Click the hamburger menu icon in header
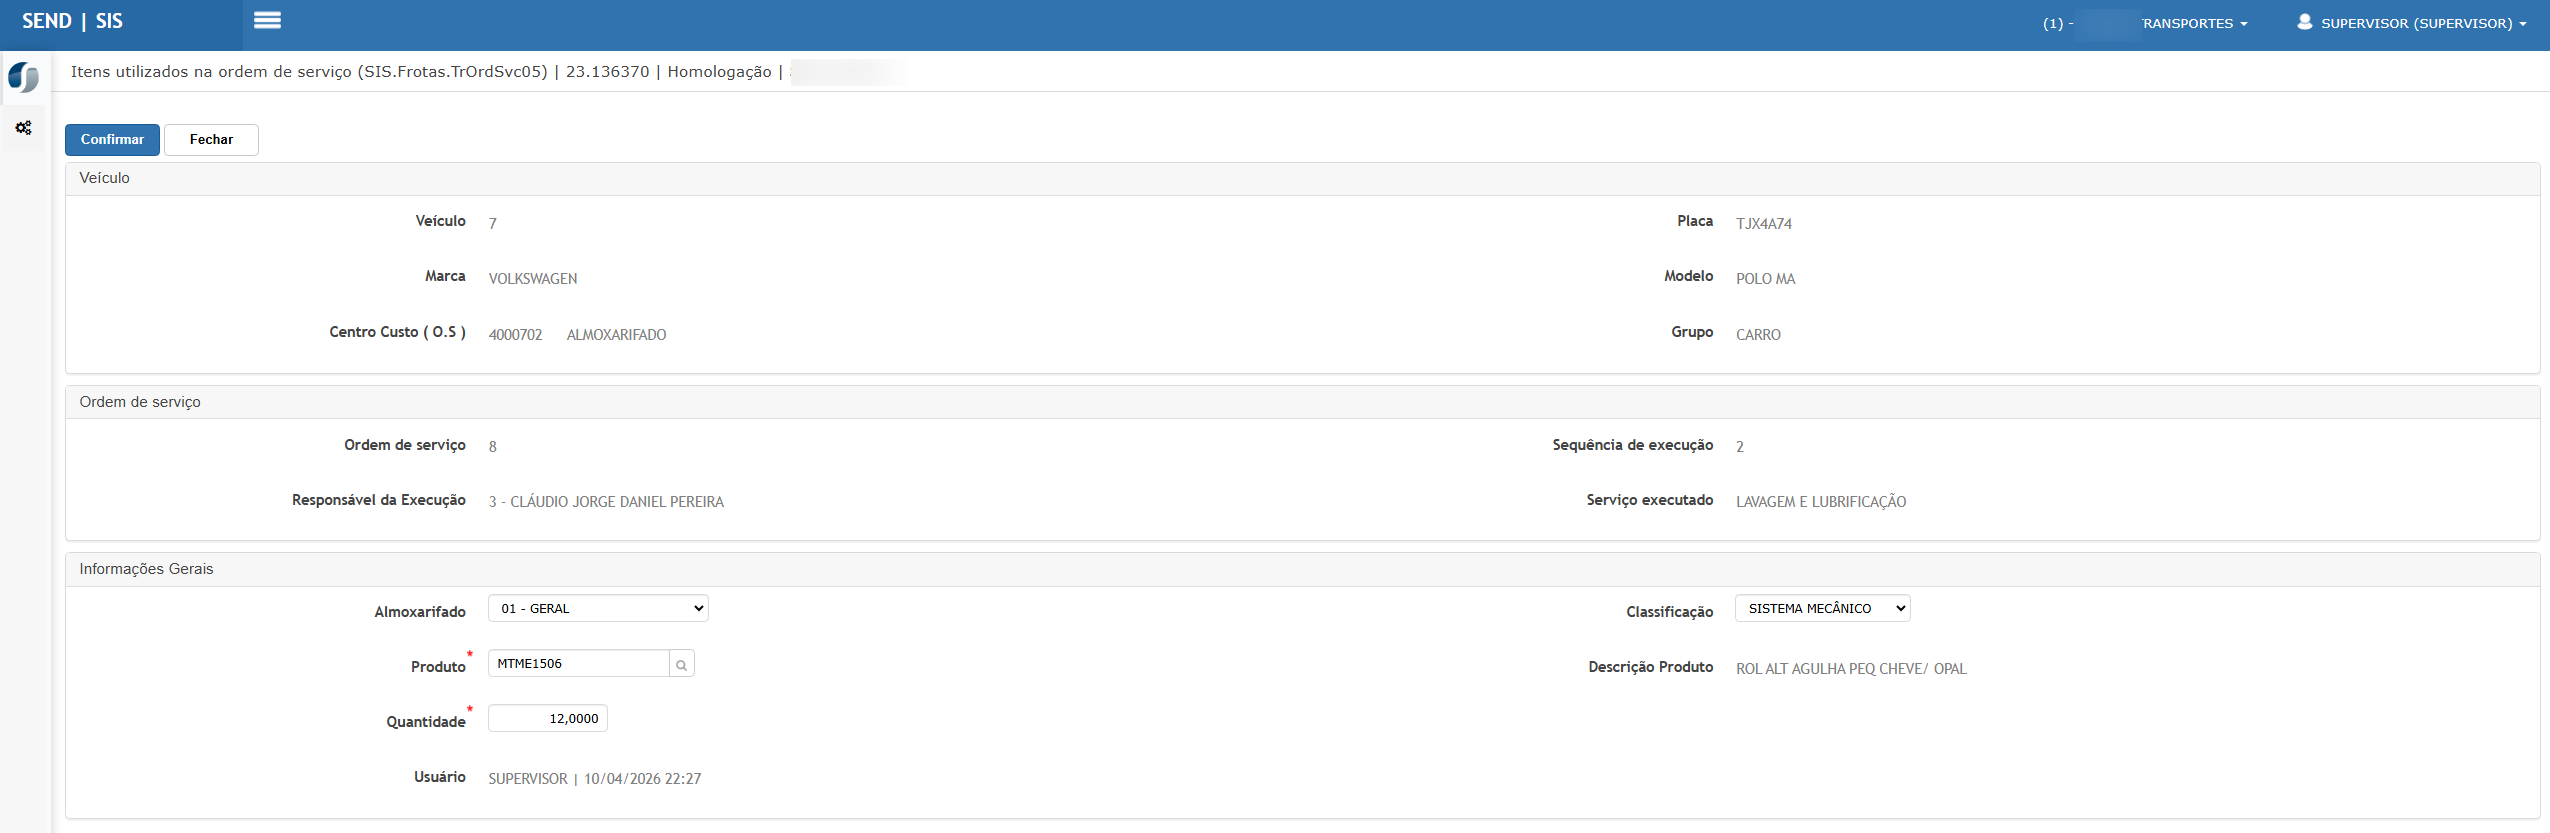This screenshot has width=2550, height=833. point(267,20)
